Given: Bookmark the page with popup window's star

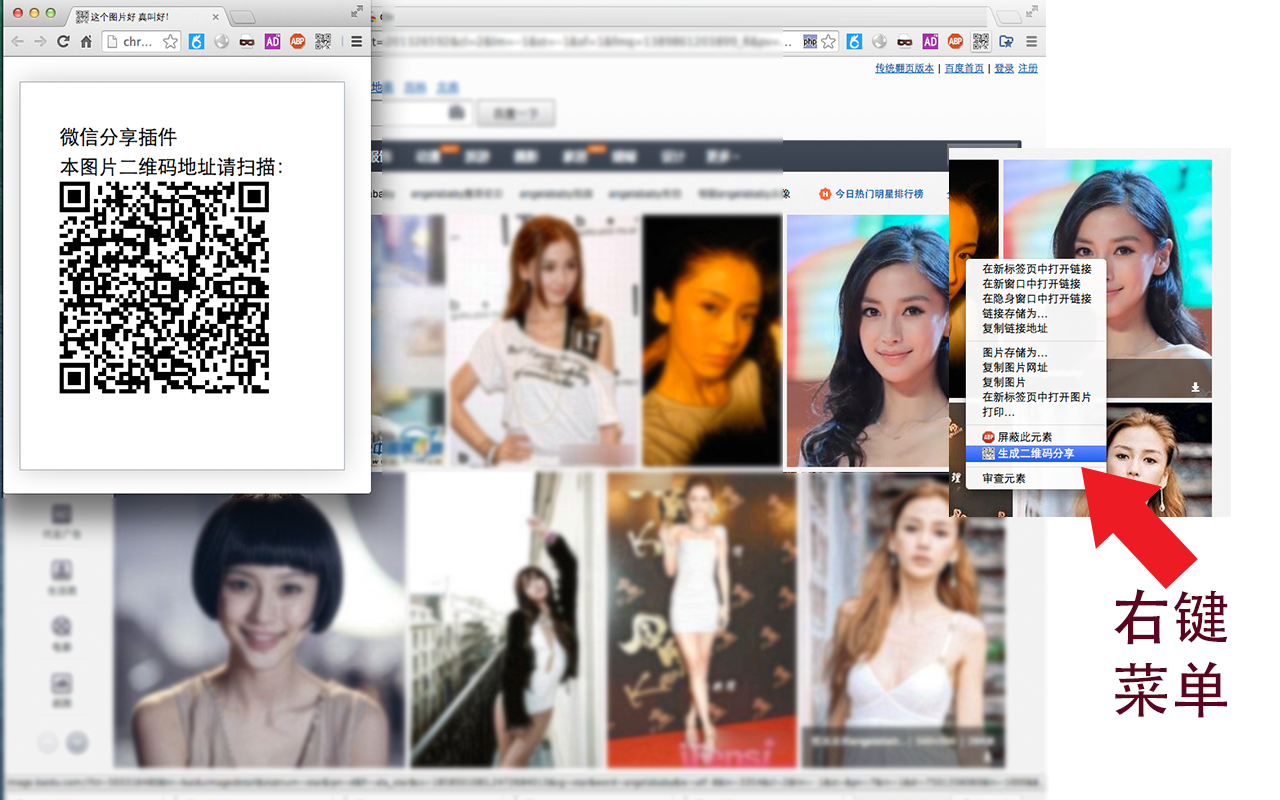Looking at the screenshot, I should (170, 42).
